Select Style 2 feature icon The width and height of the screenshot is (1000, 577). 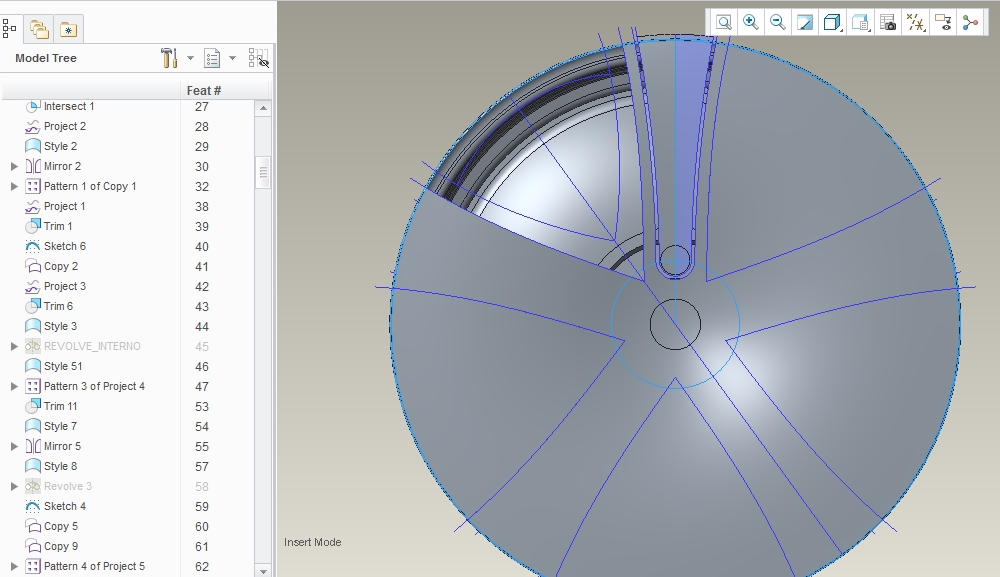click(33, 146)
